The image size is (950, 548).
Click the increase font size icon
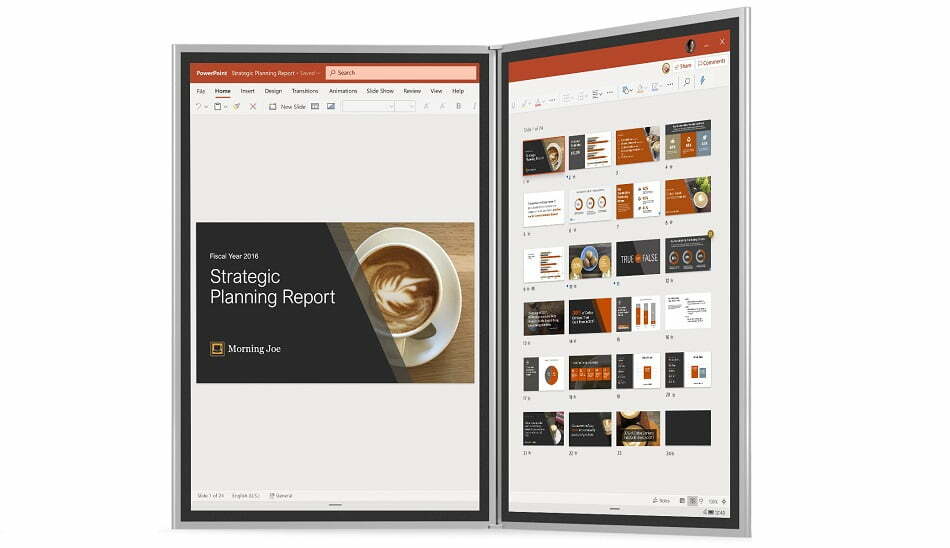point(427,106)
